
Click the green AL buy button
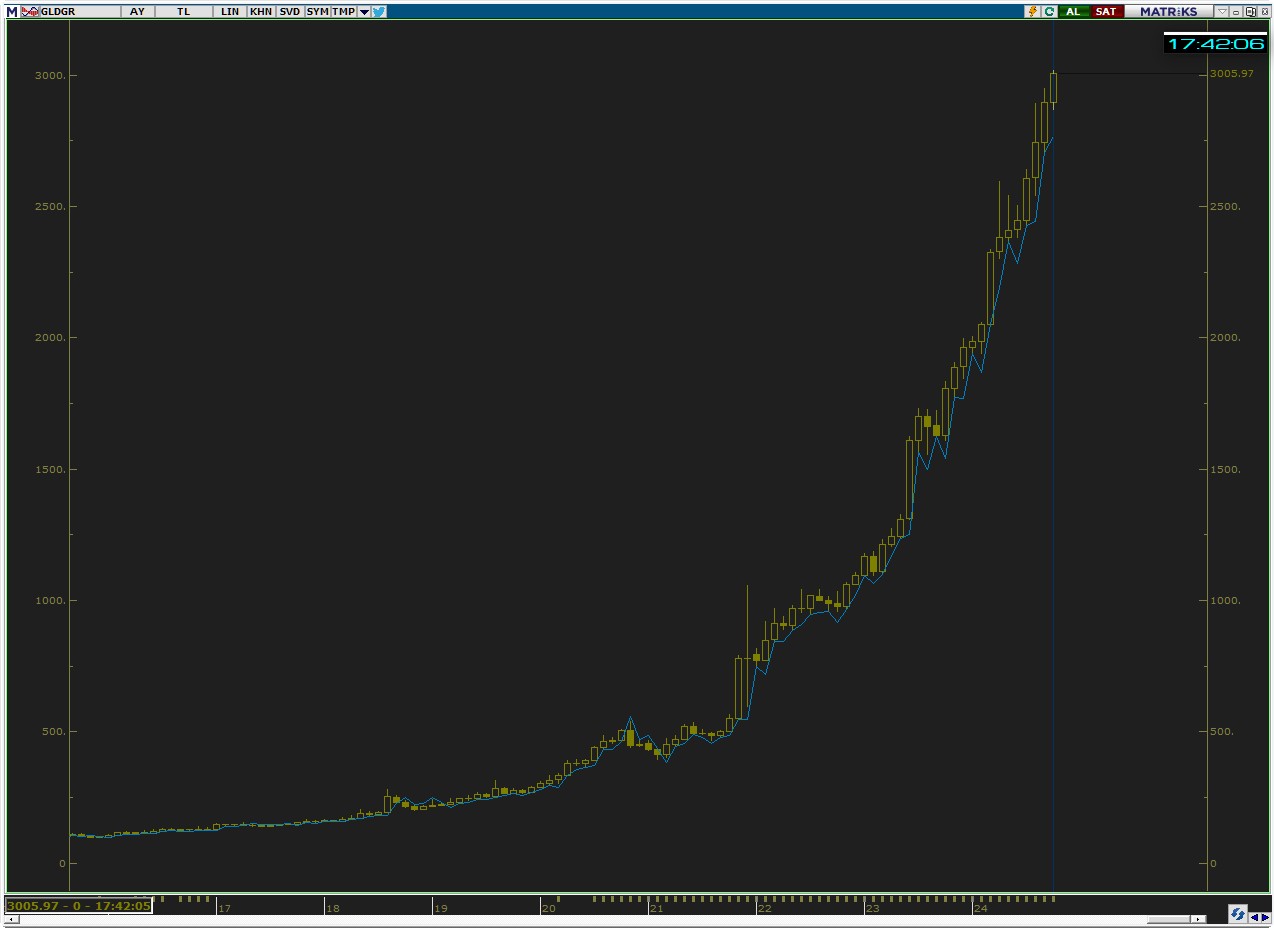click(1073, 11)
